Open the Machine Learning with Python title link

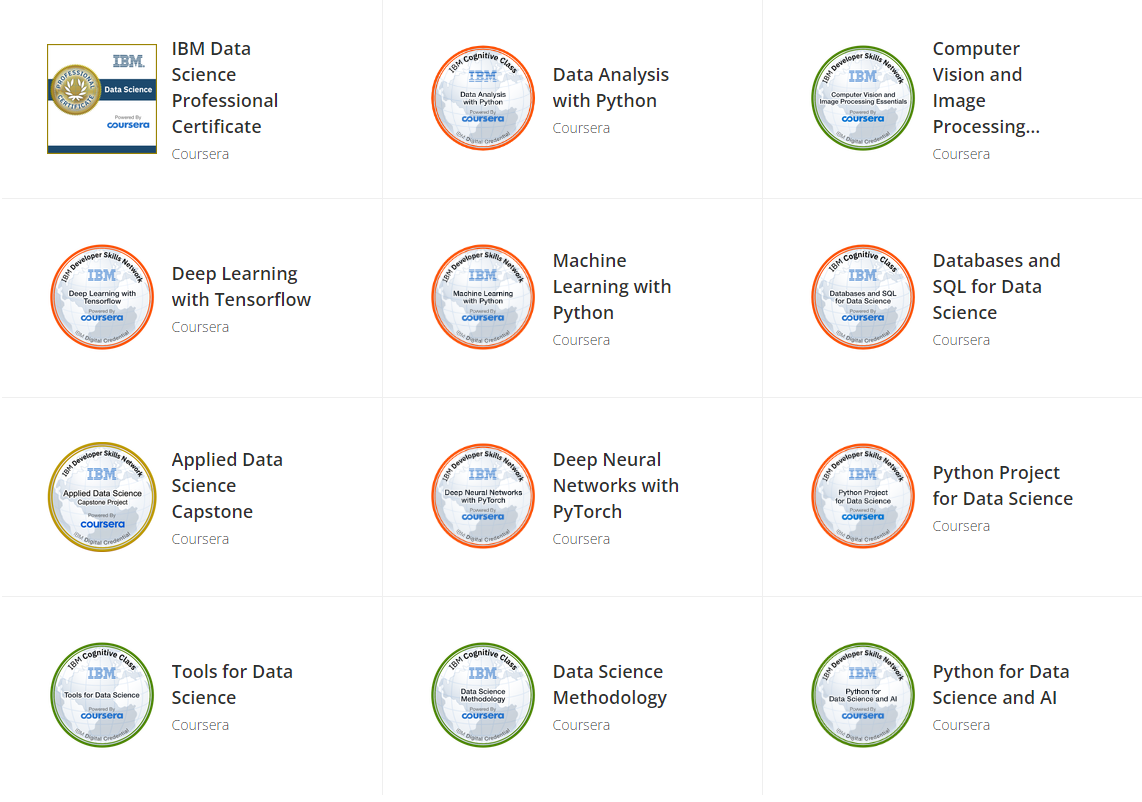coord(612,286)
